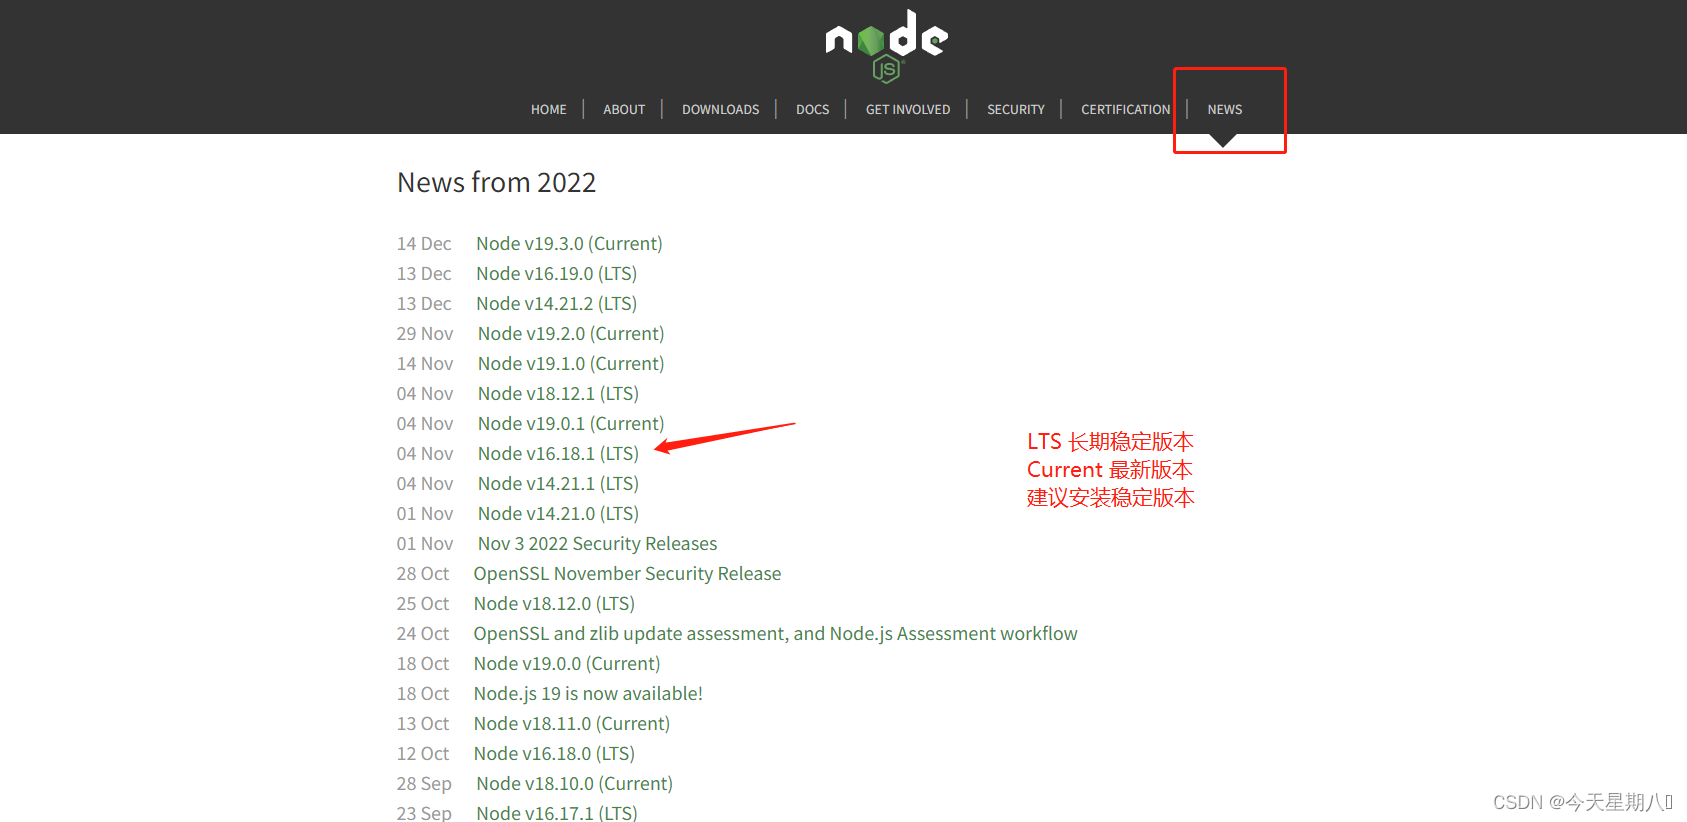This screenshot has height=822, width=1687.
Task: Open the DOWNLOADS menu item
Action: coord(720,110)
